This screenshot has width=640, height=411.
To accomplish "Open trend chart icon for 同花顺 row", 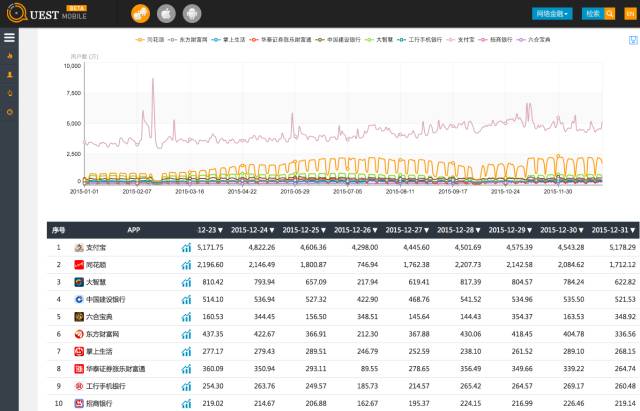I will [186, 265].
